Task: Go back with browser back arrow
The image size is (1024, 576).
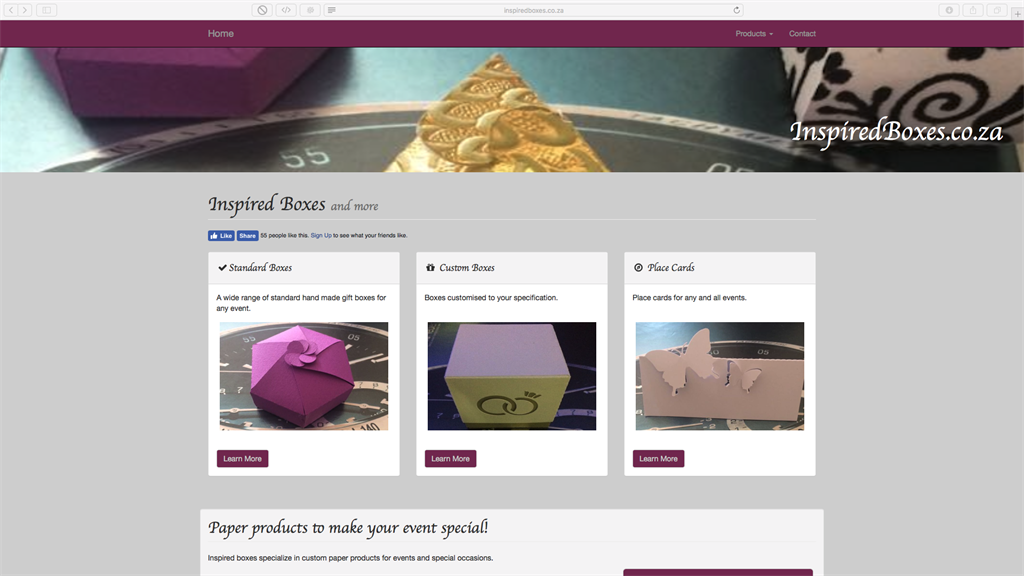Action: coord(11,10)
